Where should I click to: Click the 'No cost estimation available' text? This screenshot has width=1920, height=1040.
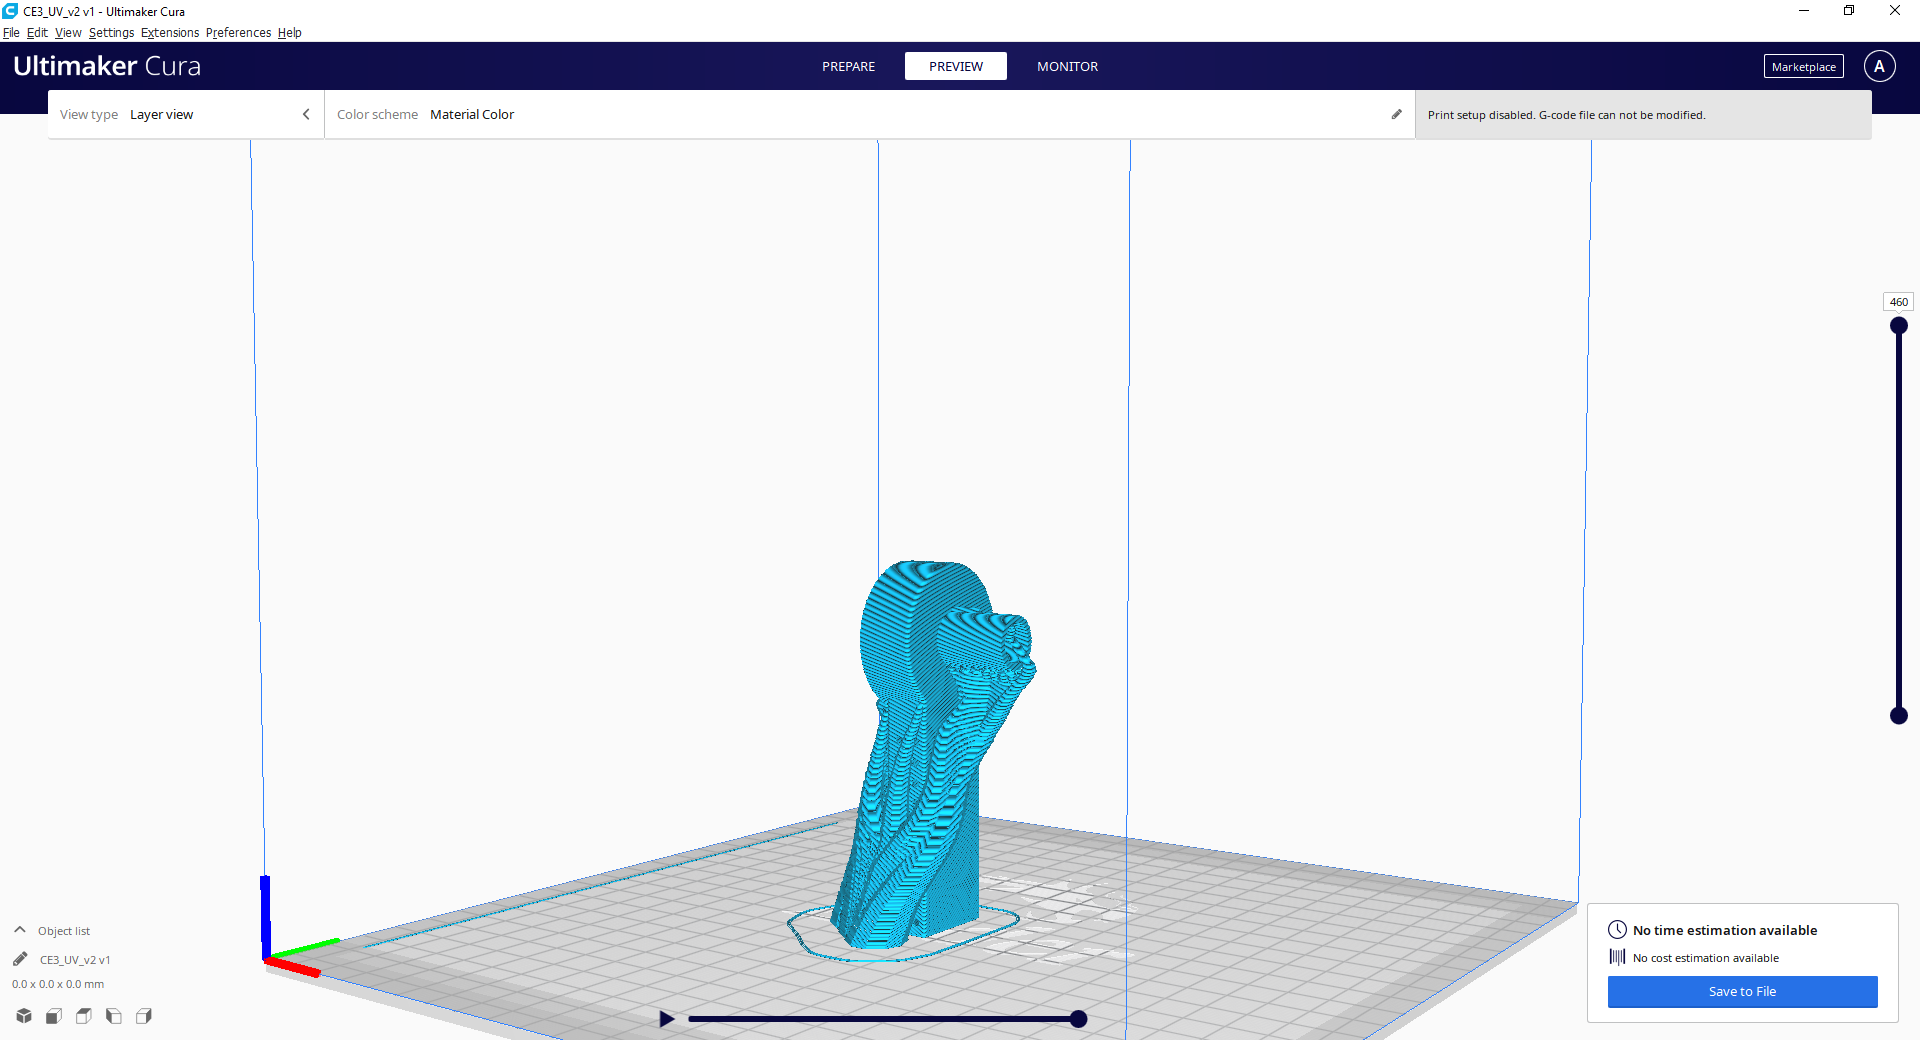pyautogui.click(x=1706, y=958)
